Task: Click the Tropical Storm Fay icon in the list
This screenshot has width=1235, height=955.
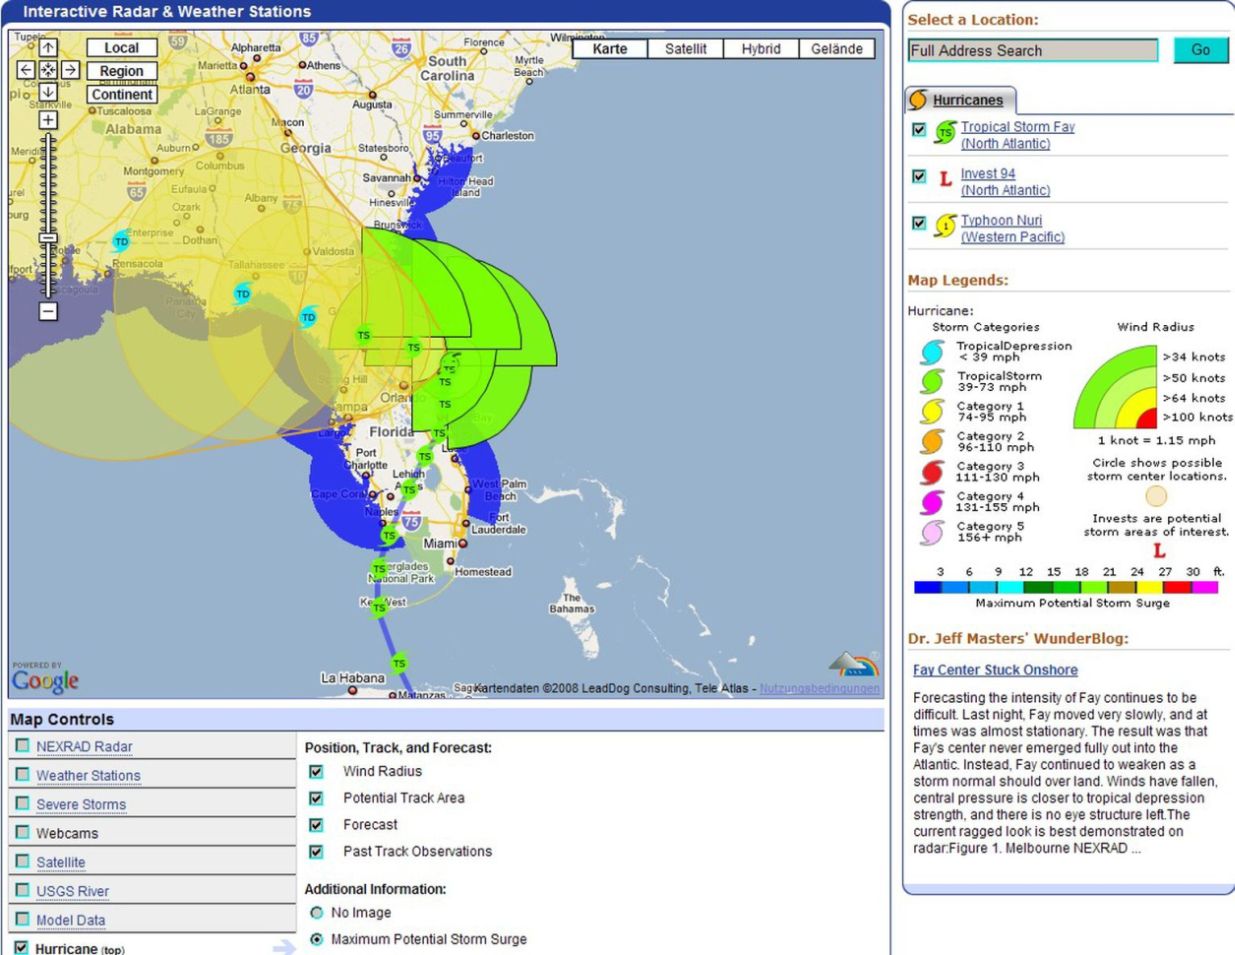Action: coord(945,132)
